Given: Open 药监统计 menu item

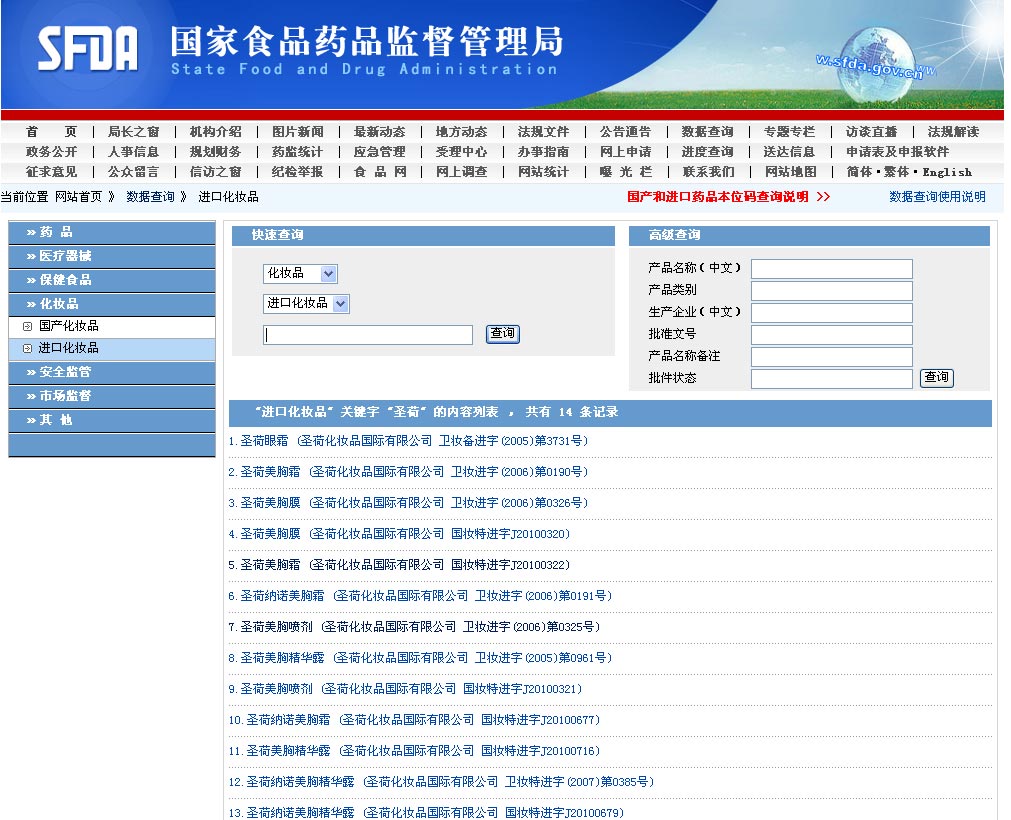Looking at the screenshot, I should coord(297,152).
